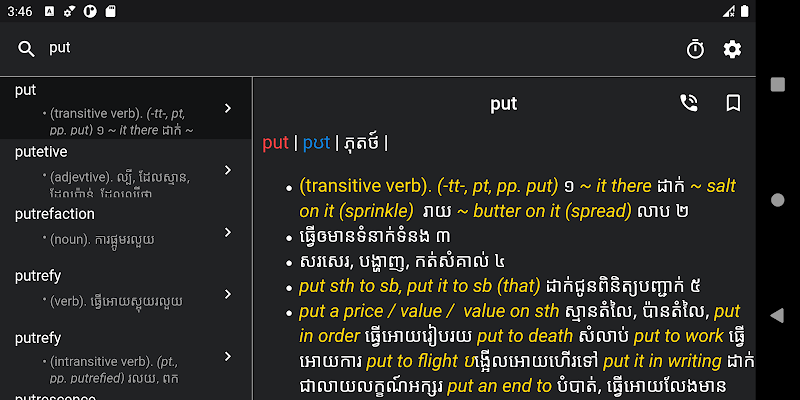
Task: Open the history timer icon
Action: click(695, 49)
